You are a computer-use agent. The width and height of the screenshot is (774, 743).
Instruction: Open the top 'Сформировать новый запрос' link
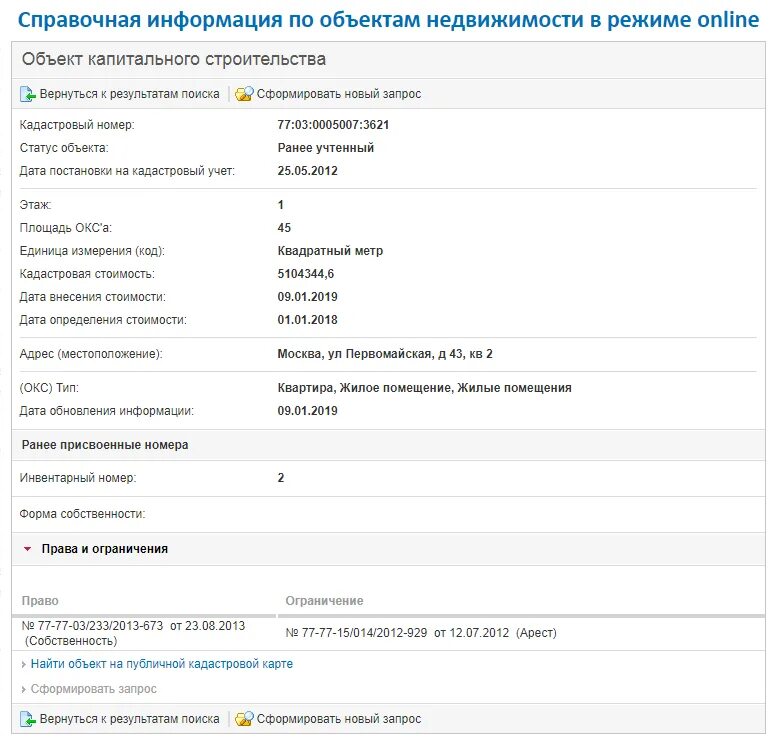[339, 94]
